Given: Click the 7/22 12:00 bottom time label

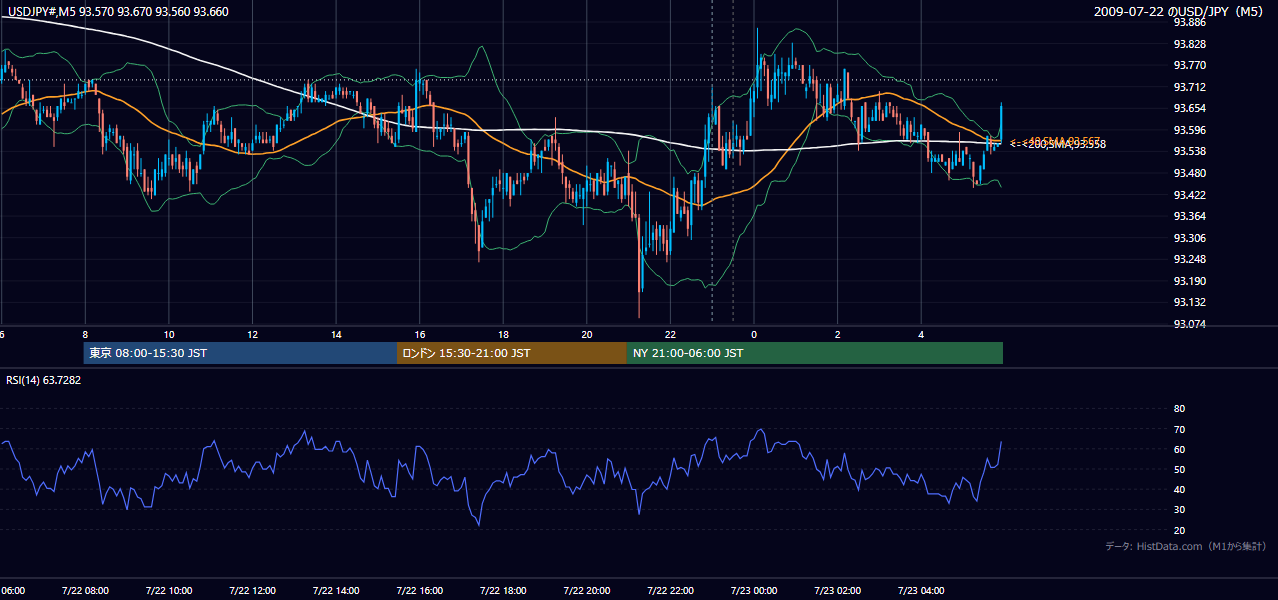Looking at the screenshot, I should click(x=252, y=591).
